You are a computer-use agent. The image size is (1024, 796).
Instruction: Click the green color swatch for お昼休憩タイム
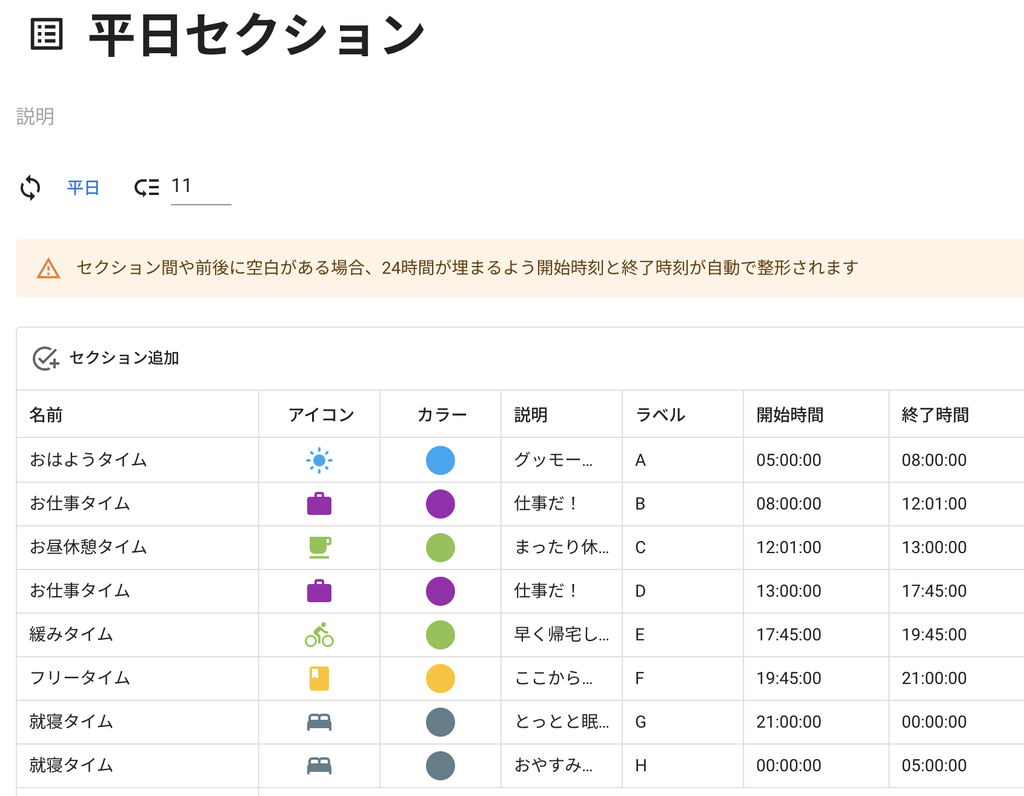pyautogui.click(x=441, y=547)
